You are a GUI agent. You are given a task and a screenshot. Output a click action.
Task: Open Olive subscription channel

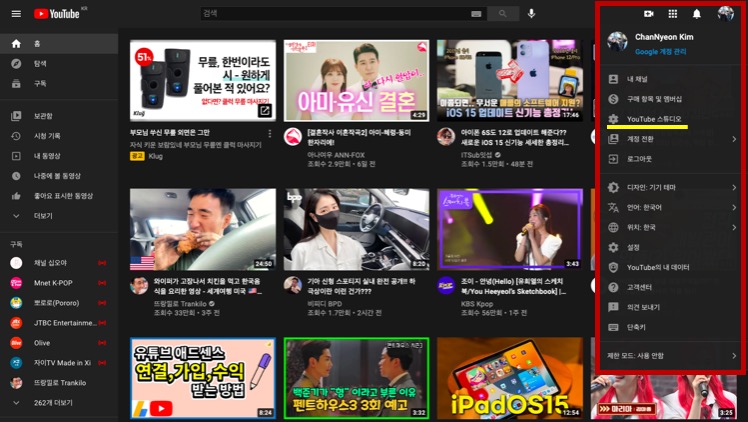click(59, 343)
